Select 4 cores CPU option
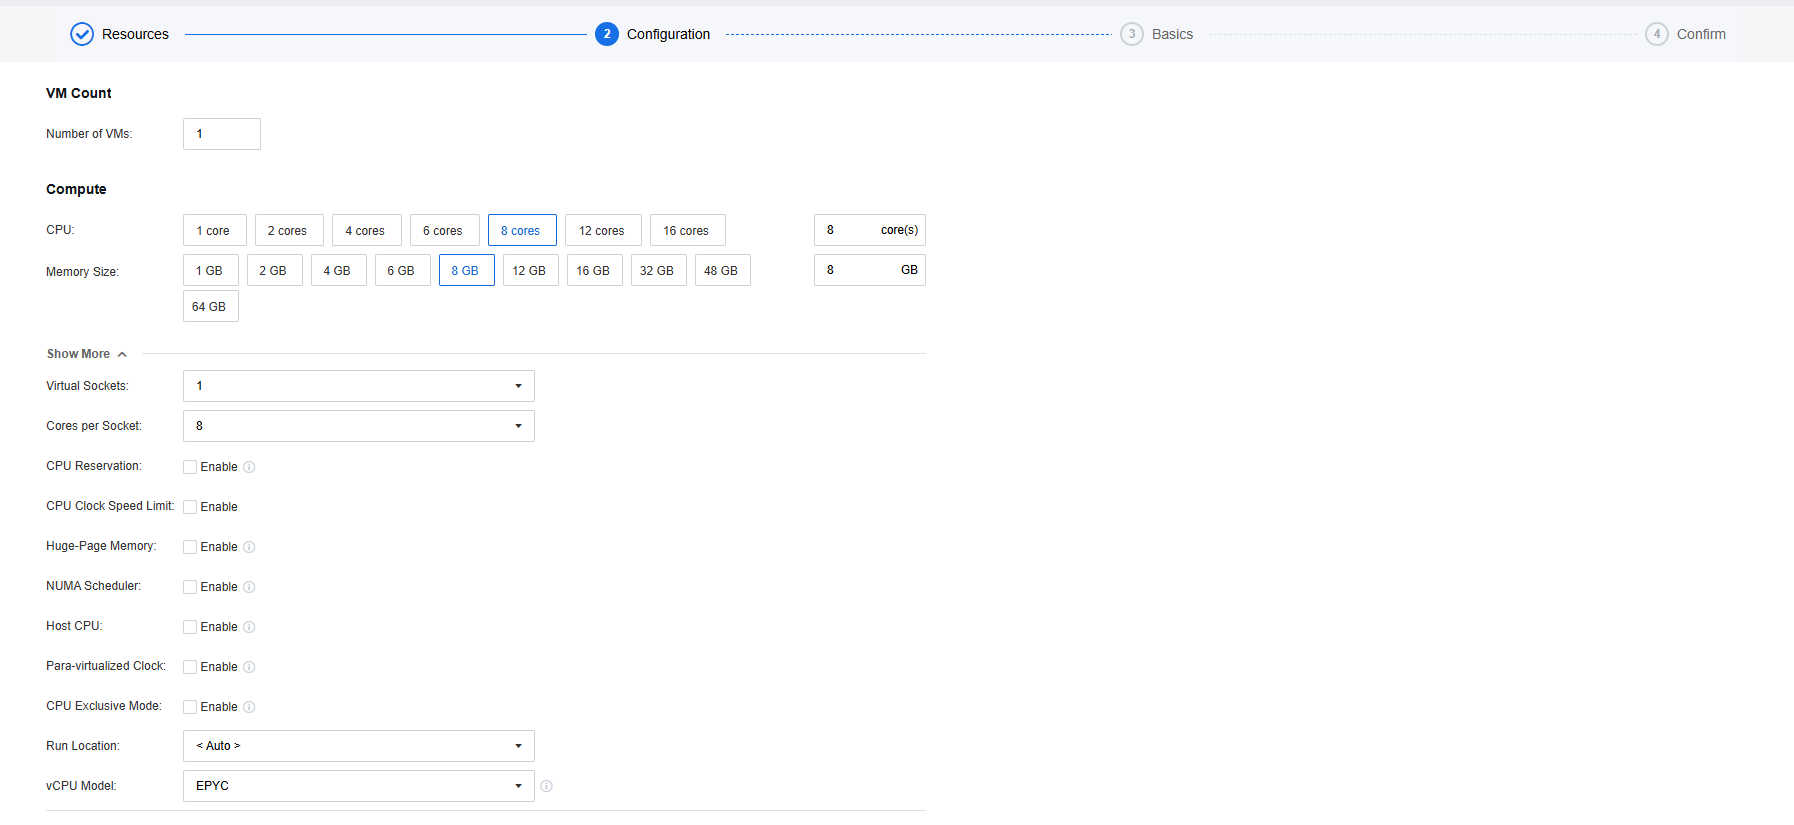 pos(367,230)
